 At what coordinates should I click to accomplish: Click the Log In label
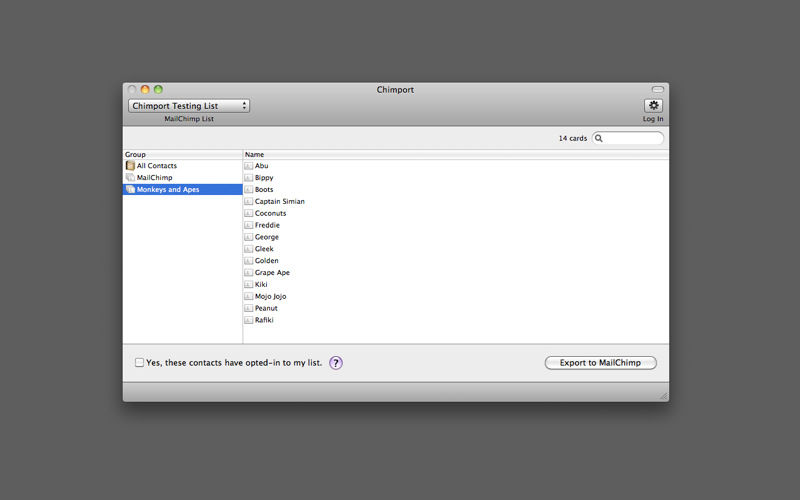(x=653, y=119)
